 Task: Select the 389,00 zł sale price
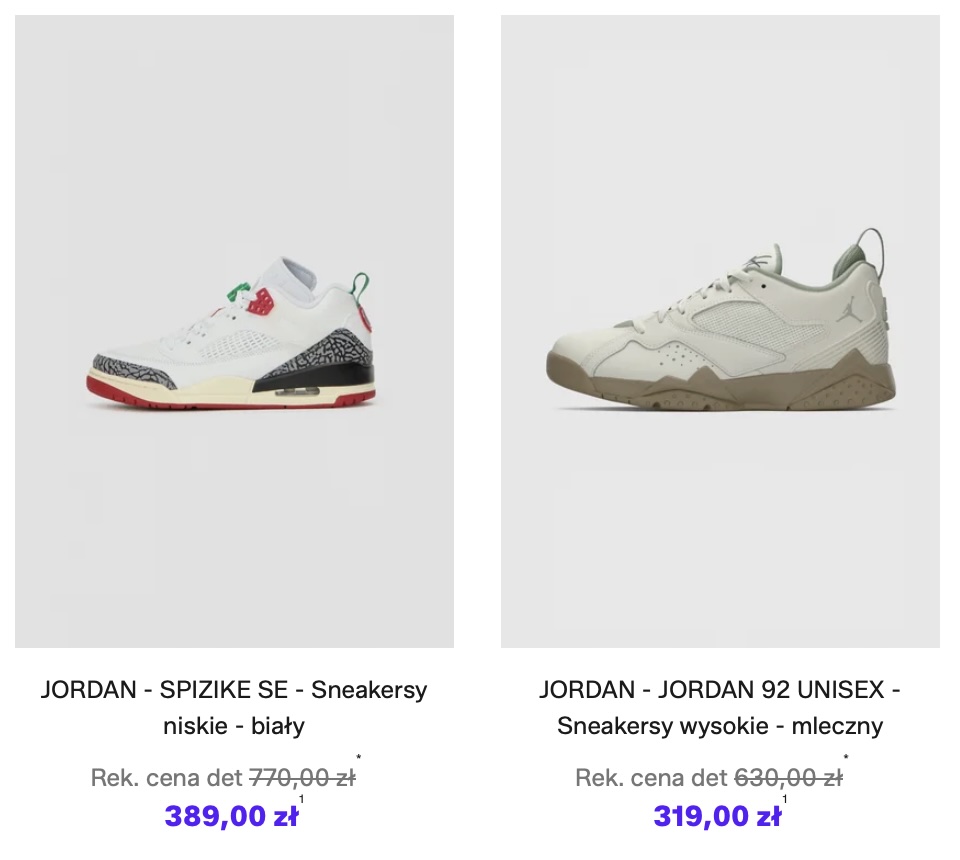pos(231,816)
